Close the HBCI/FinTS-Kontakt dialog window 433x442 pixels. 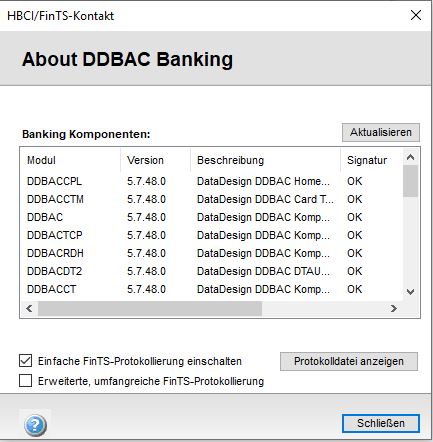tap(416, 15)
